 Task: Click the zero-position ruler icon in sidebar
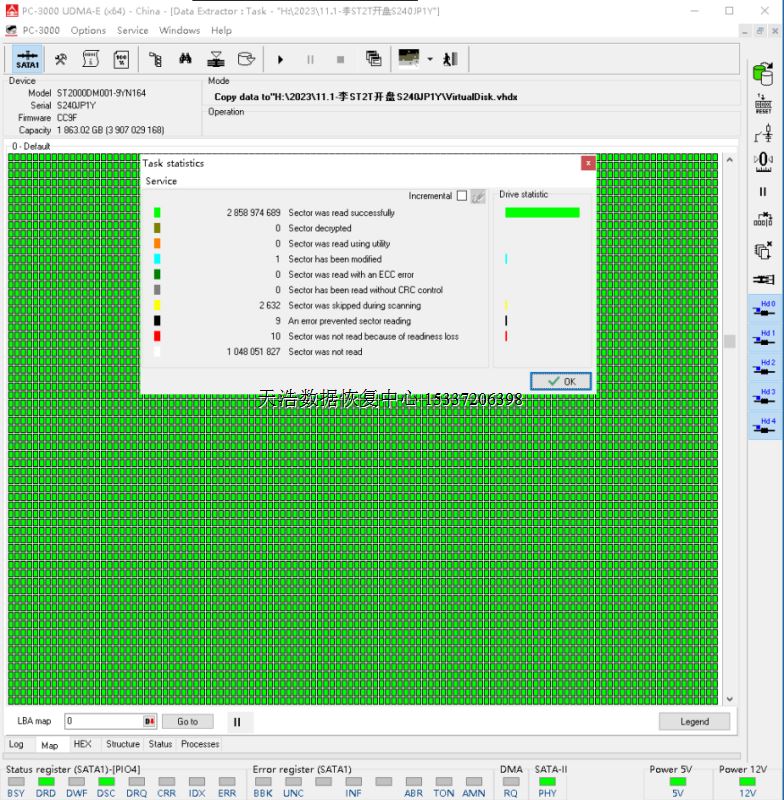point(763,160)
